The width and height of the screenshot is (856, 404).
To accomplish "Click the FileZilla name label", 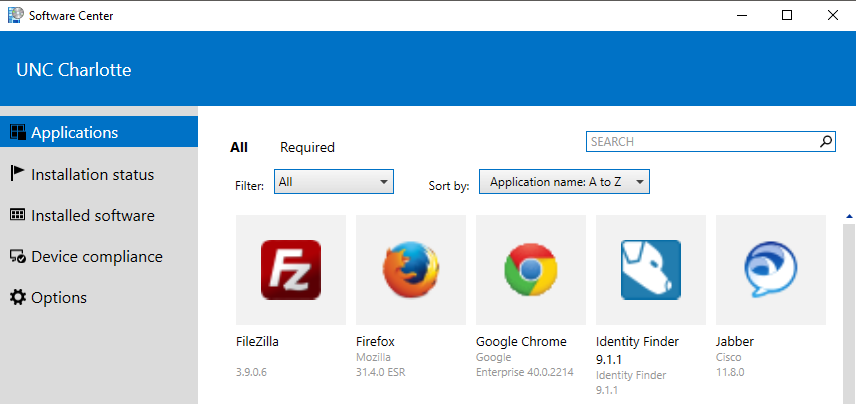I will (x=258, y=341).
